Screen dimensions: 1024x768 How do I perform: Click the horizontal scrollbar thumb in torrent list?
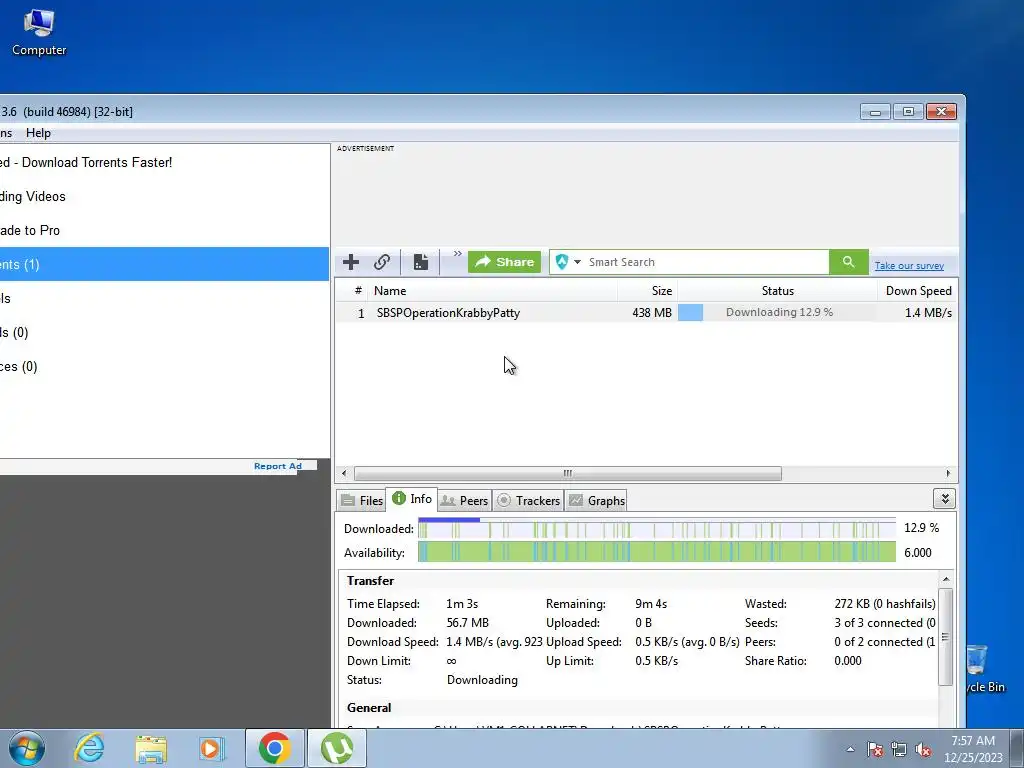[568, 473]
